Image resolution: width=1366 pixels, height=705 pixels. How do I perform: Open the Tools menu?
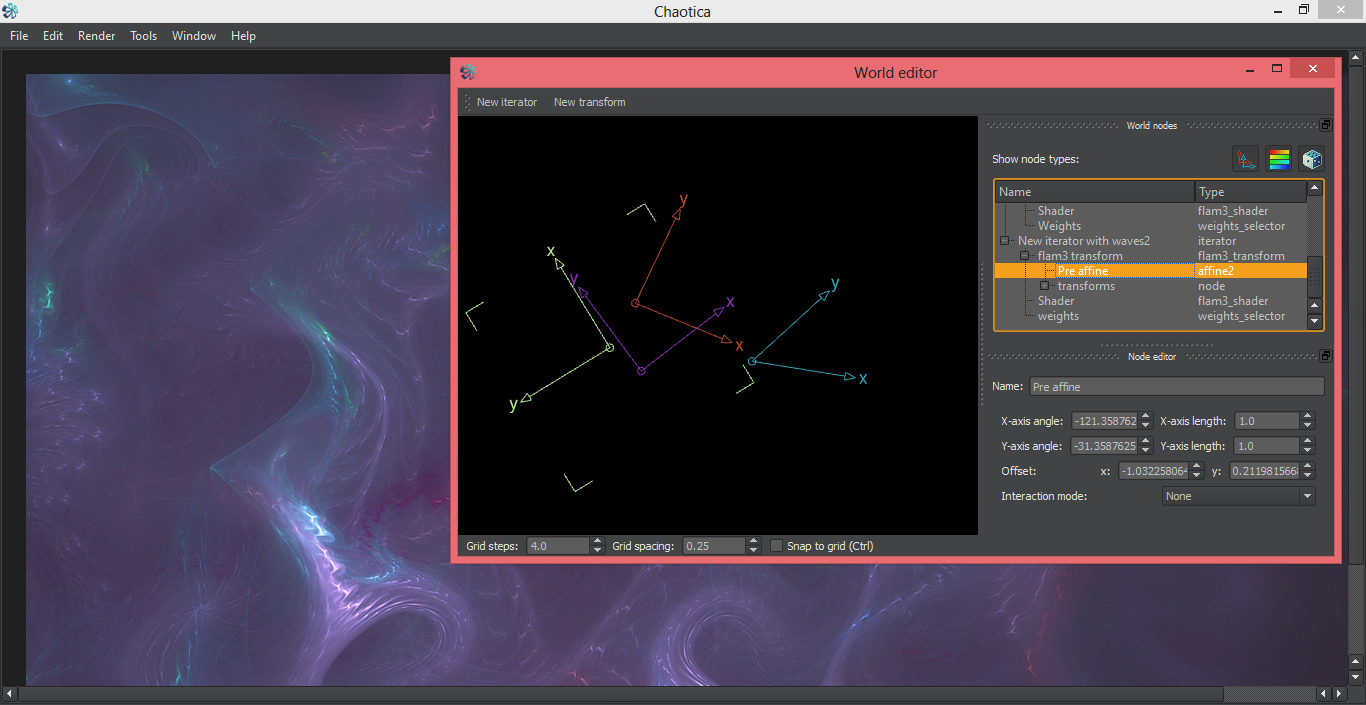(x=144, y=36)
